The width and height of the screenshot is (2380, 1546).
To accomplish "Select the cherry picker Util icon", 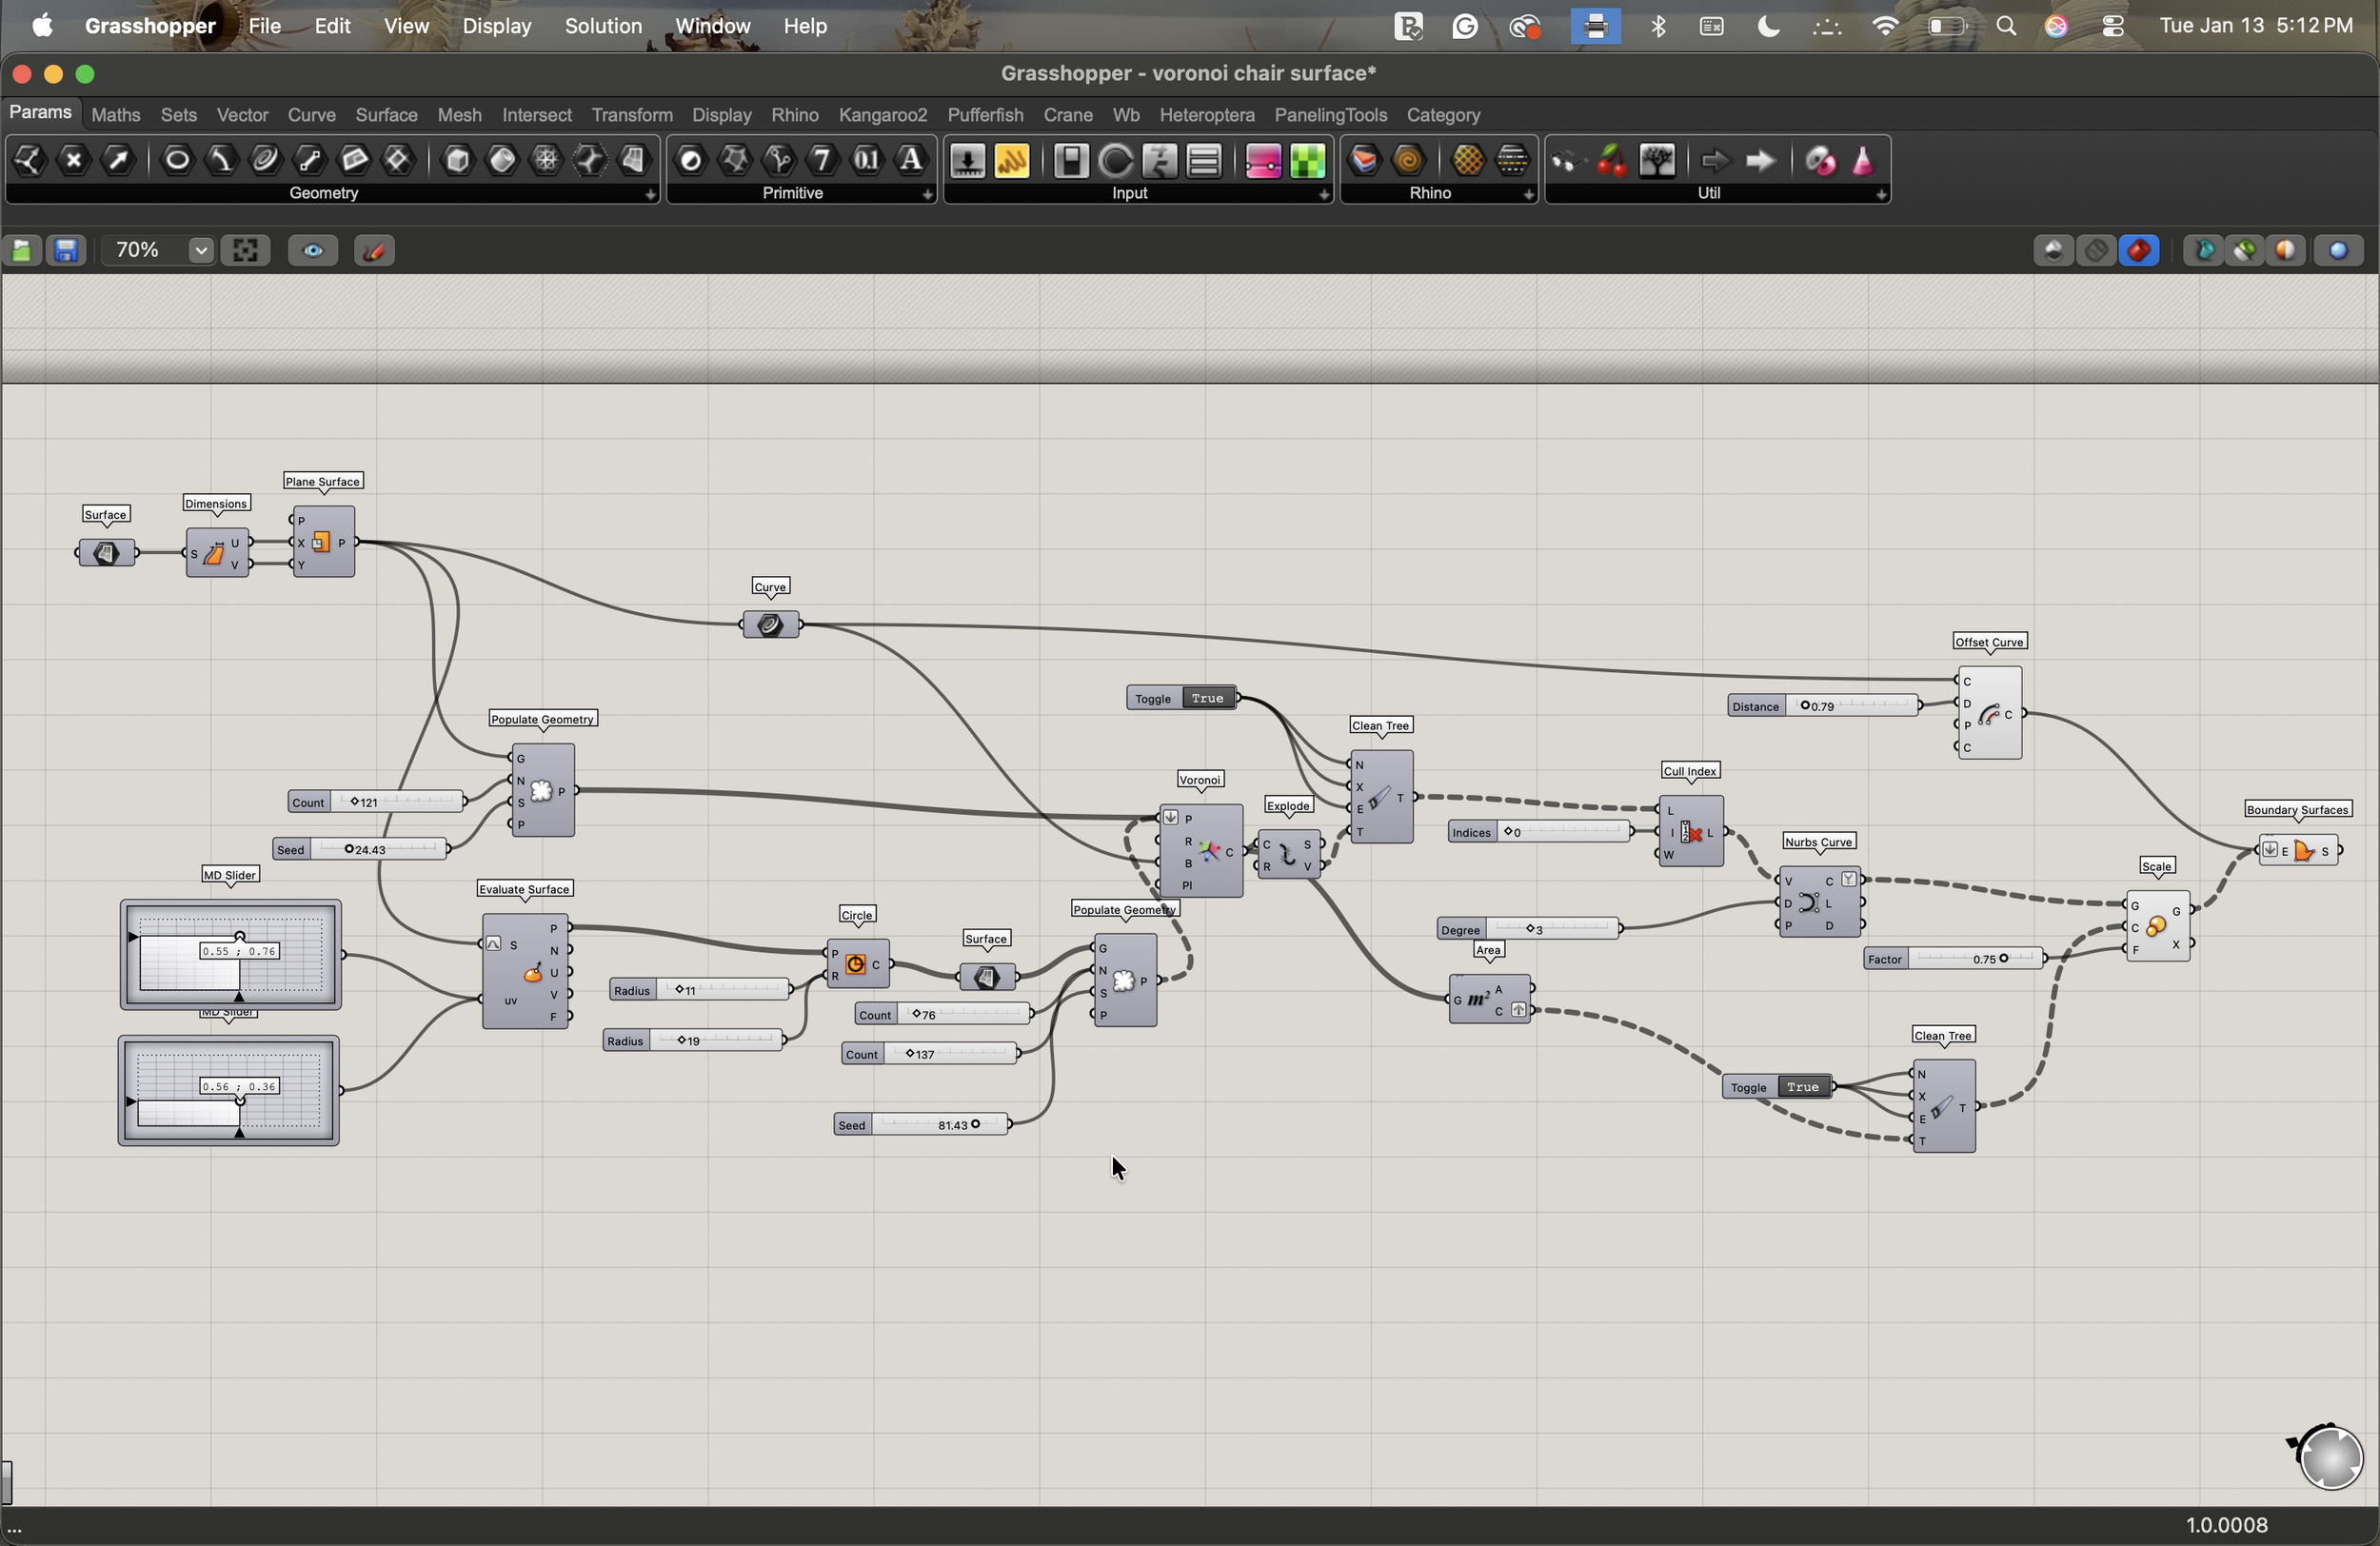I will pyautogui.click(x=1611, y=160).
